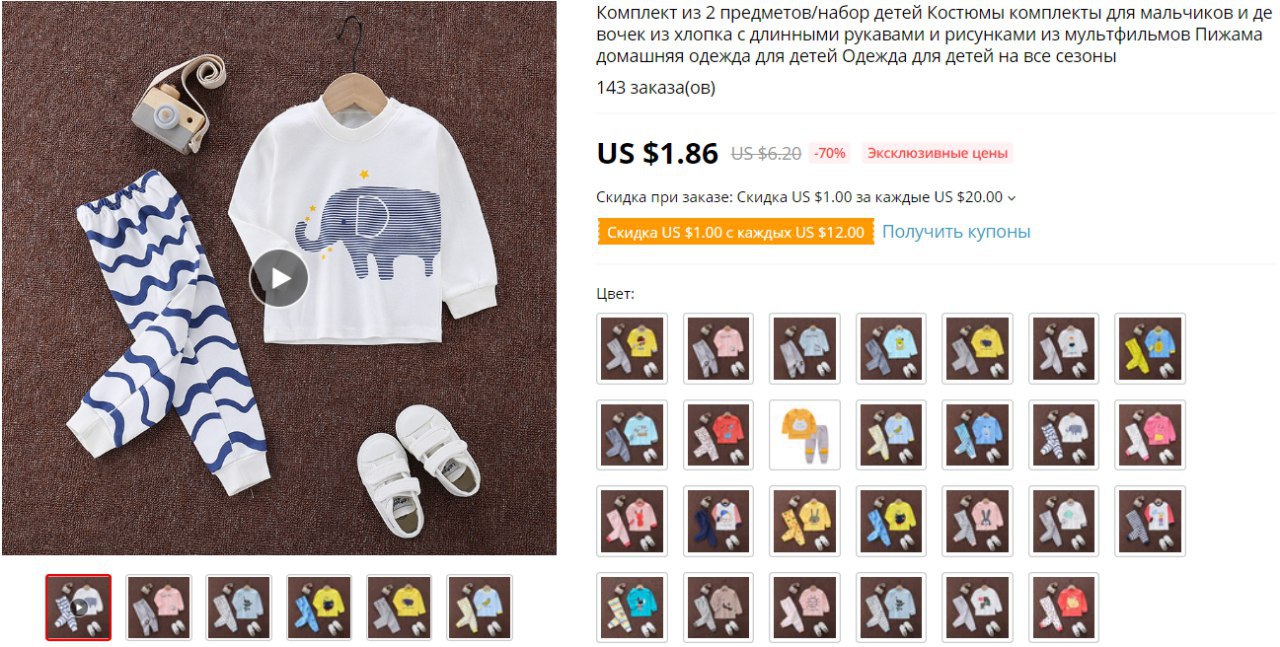Choose the blue lion shirt with yellow pants

point(1151,349)
